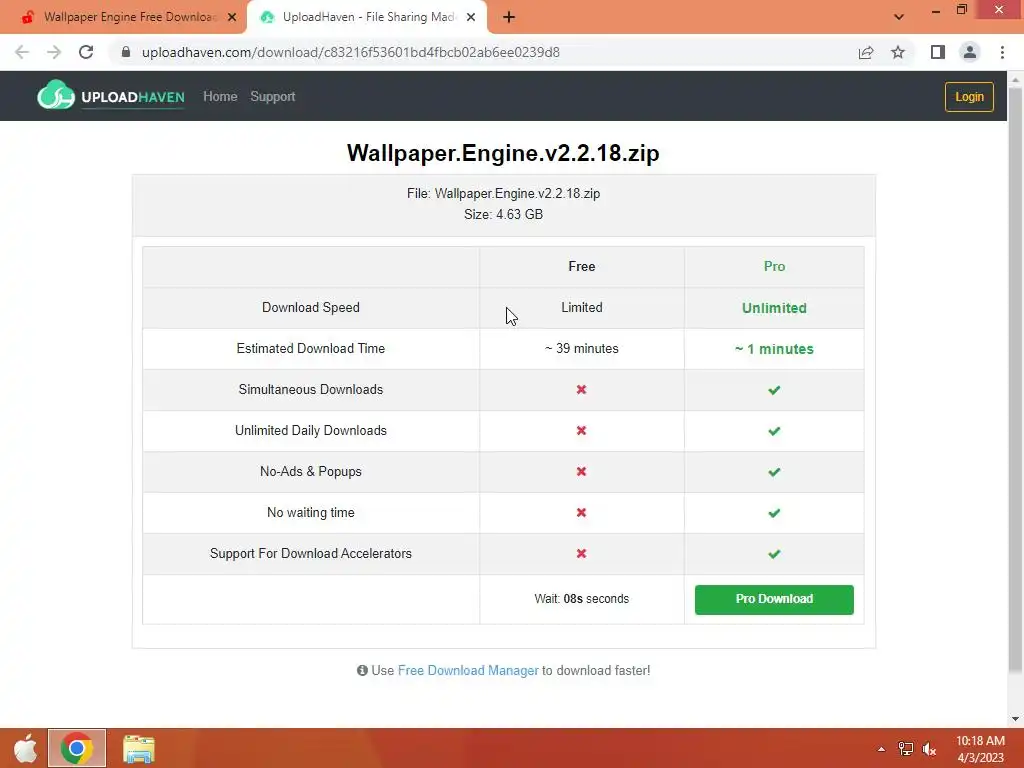Show hidden system tray icons
This screenshot has width=1024, height=768.
click(x=881, y=749)
